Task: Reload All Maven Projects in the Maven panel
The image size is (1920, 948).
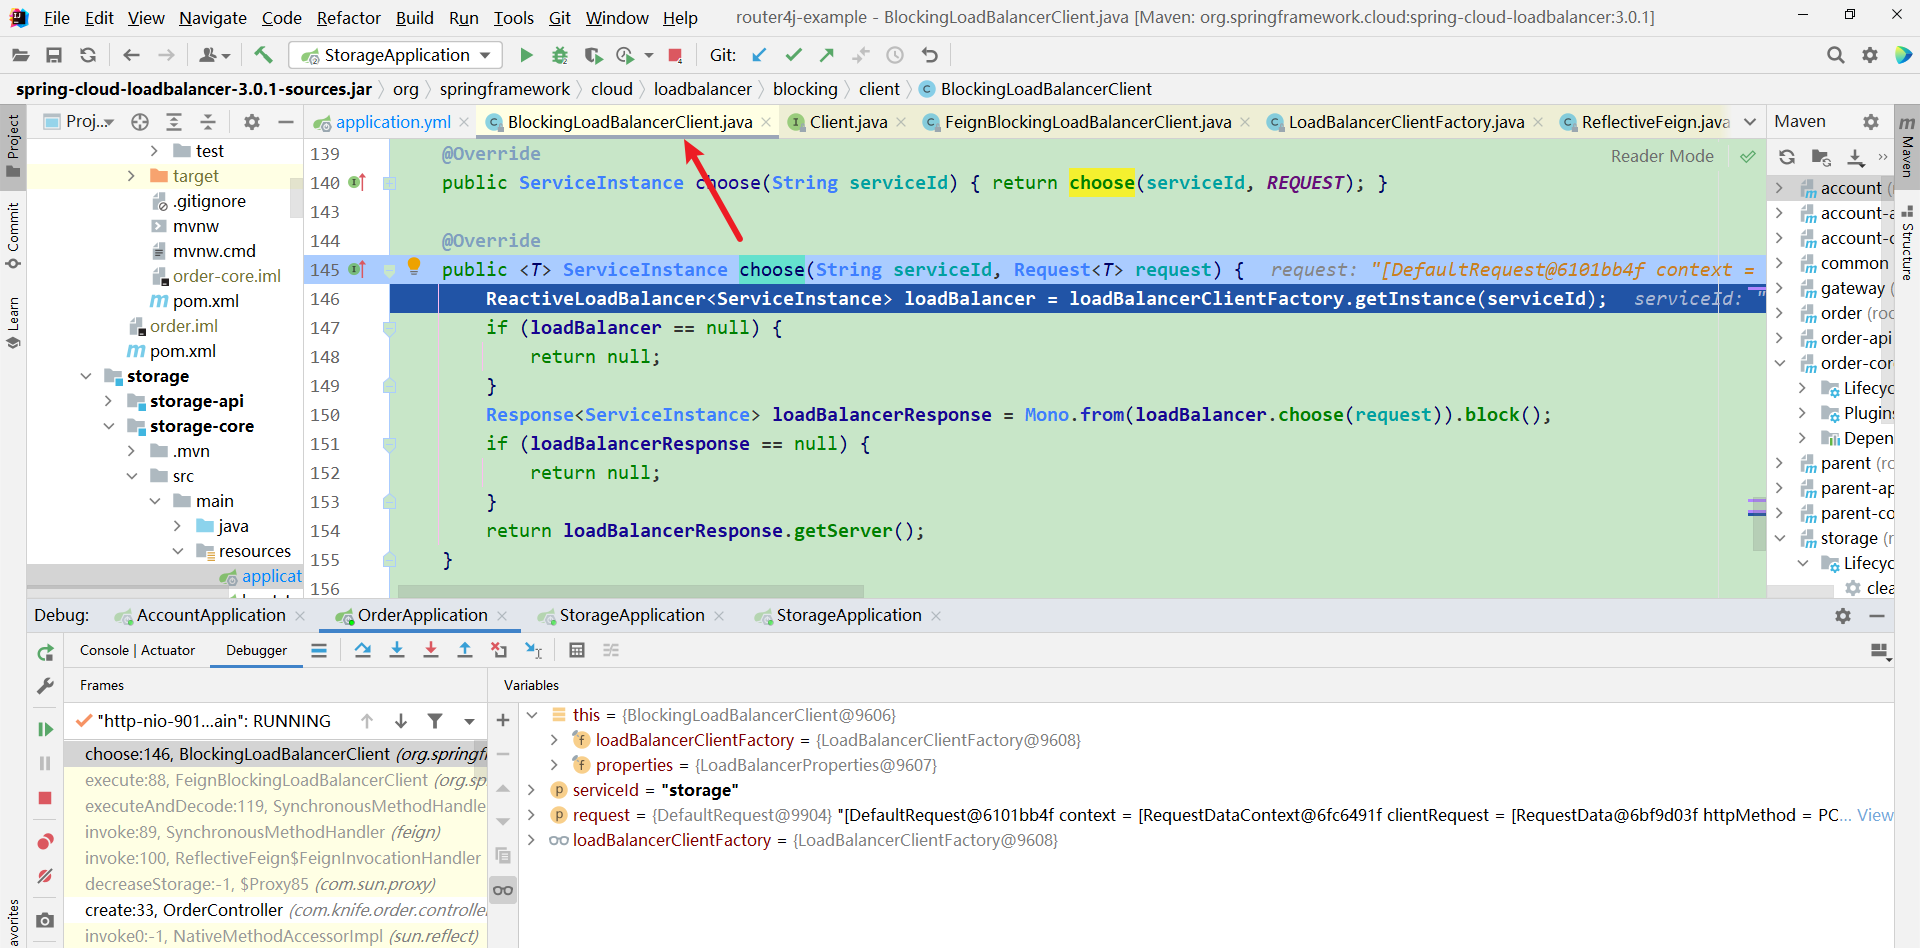Action: pos(1787,157)
